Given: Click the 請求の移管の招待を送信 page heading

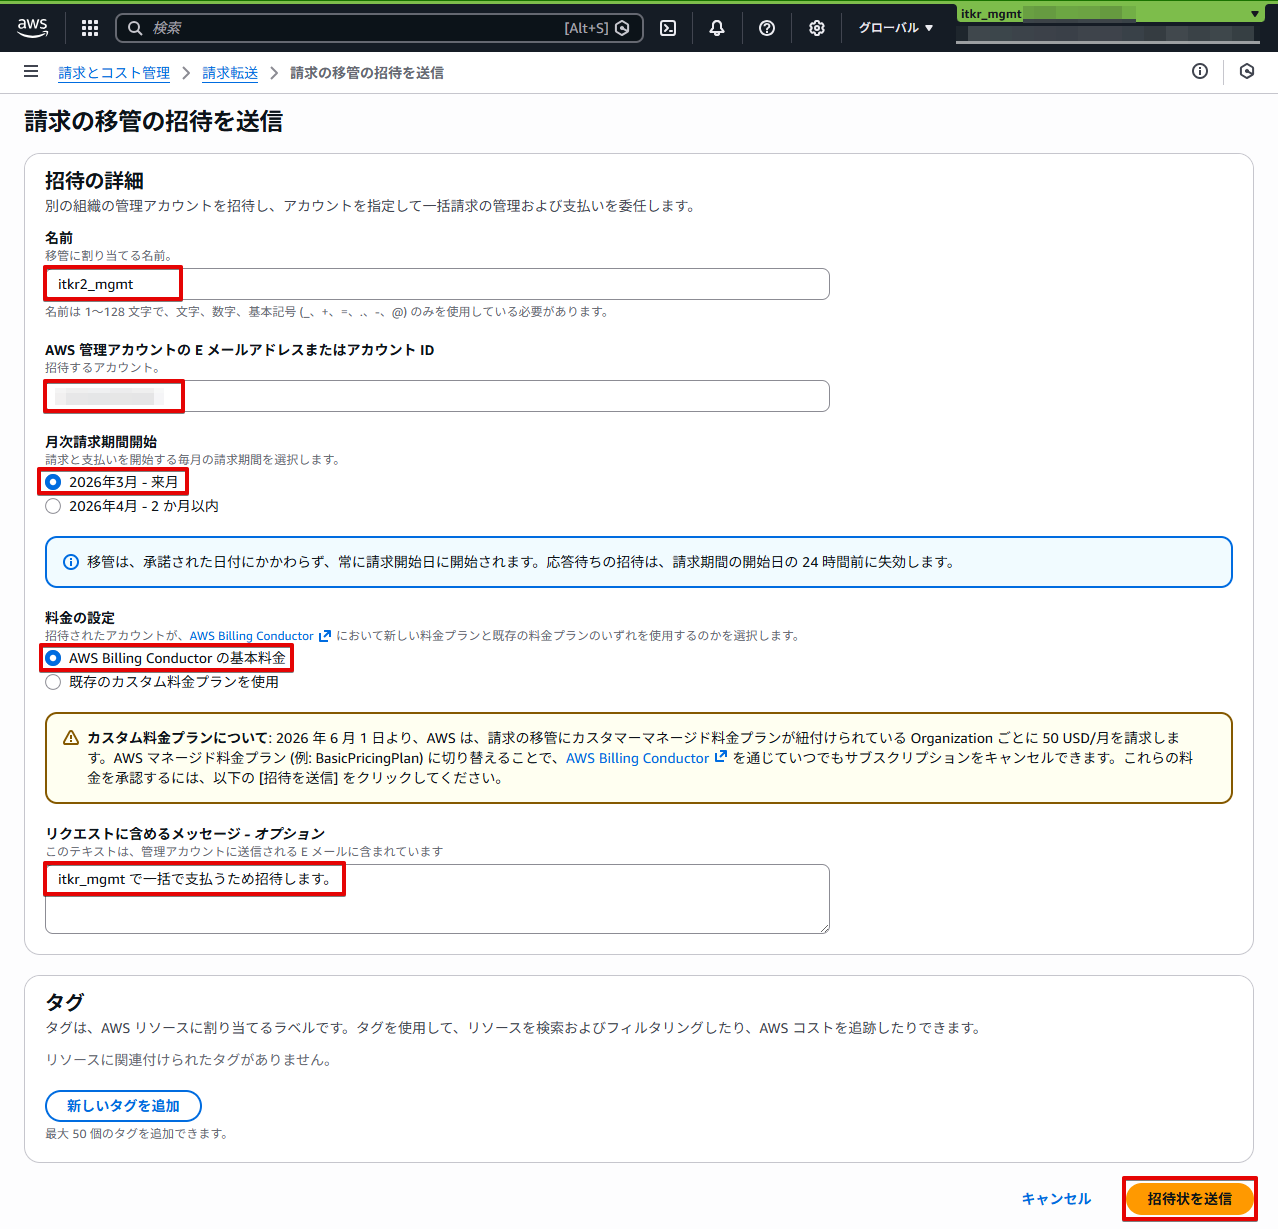Looking at the screenshot, I should (154, 121).
